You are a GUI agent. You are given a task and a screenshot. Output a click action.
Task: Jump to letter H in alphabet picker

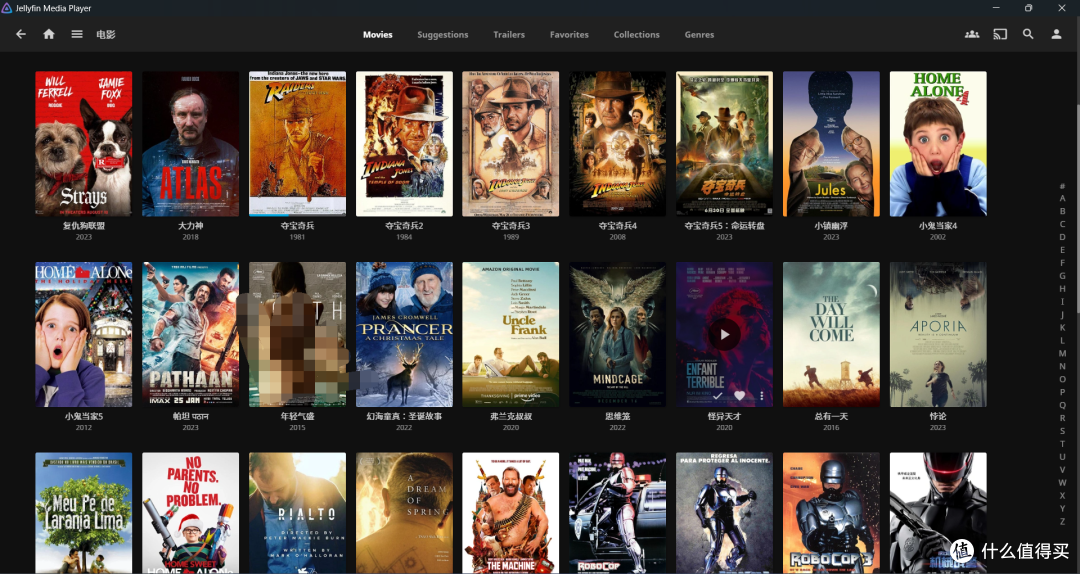point(1062,289)
